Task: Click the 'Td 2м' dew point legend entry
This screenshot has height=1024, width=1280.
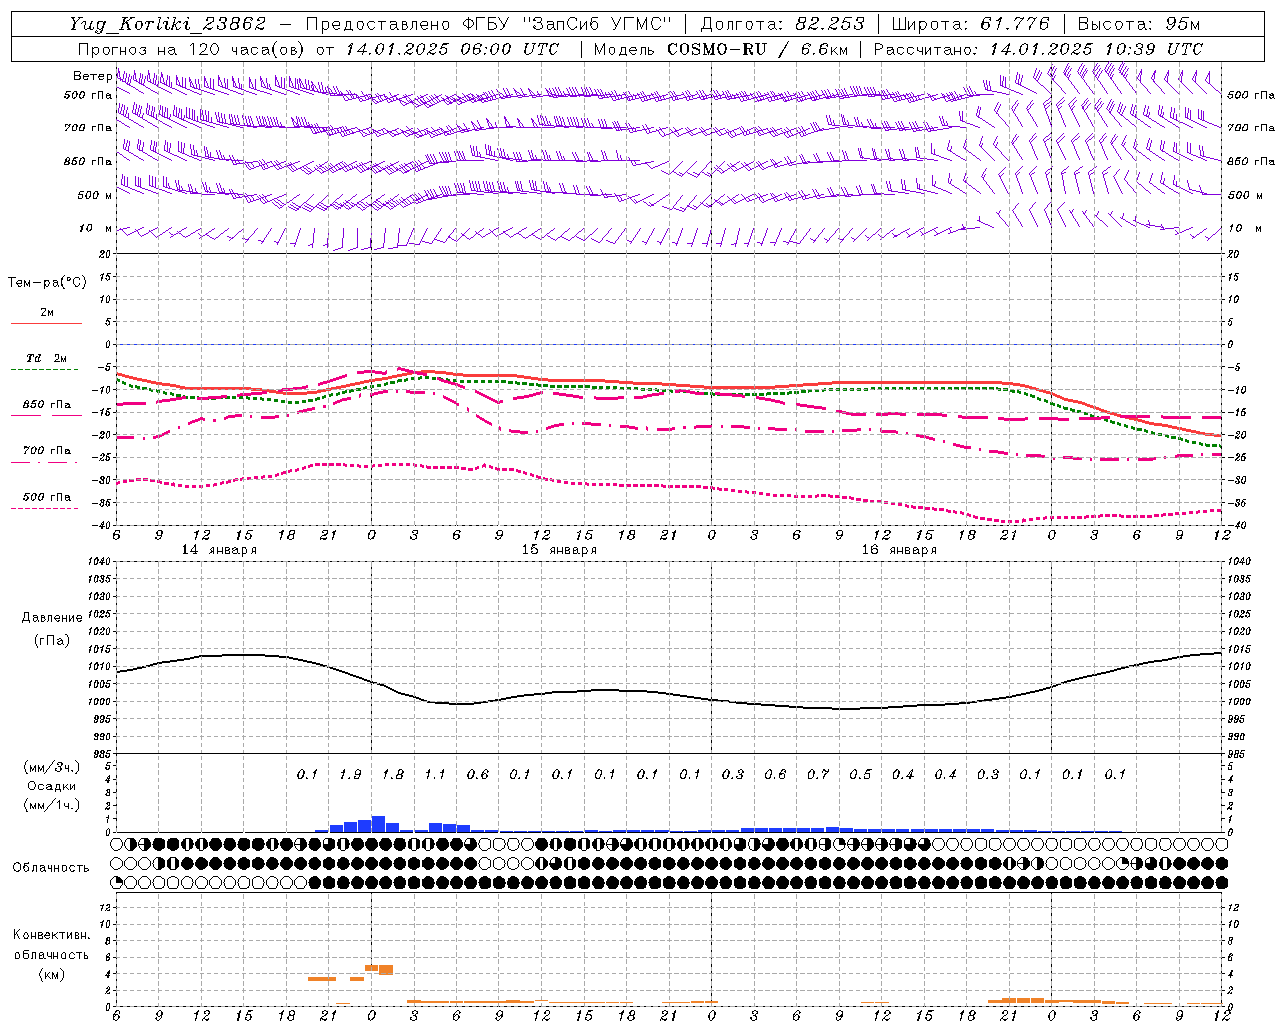Action: coord(46,358)
